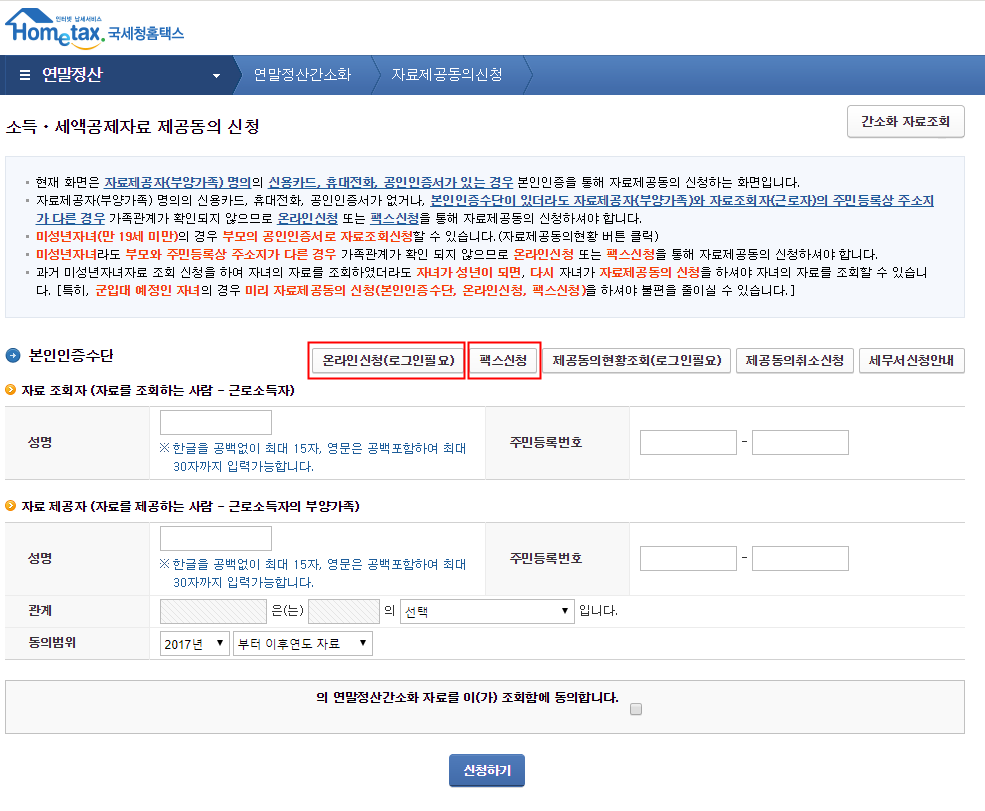The image size is (985, 811).
Task: Click the blue arrow icon beside 본인인증수단
Action: coord(12,355)
